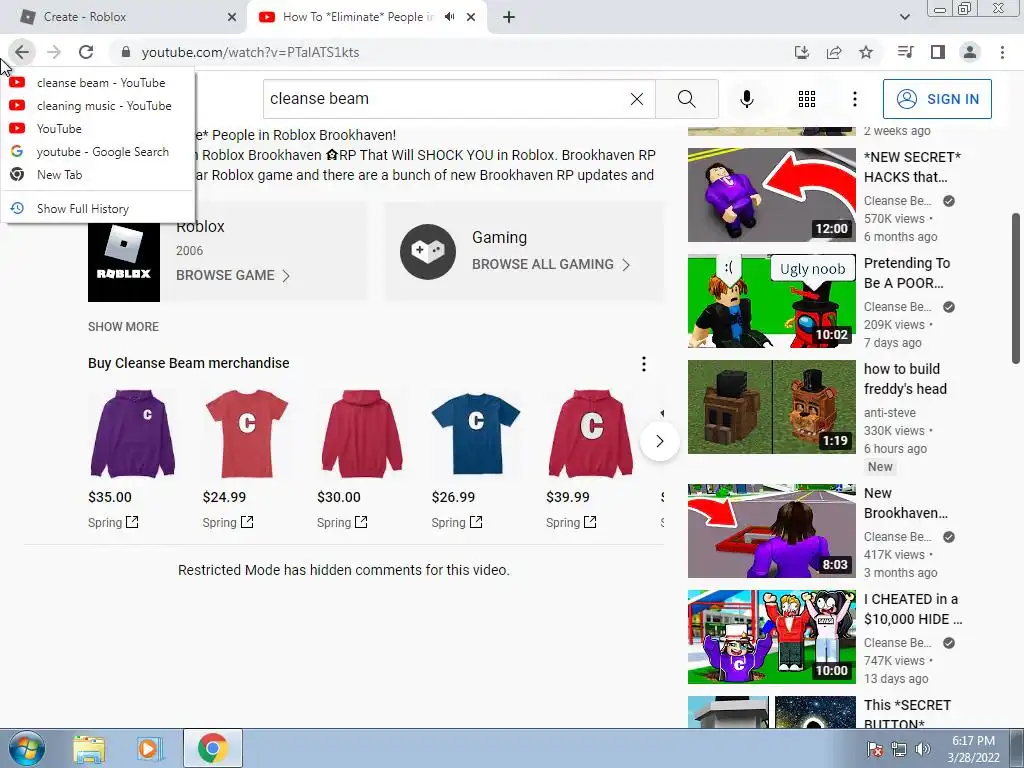The width and height of the screenshot is (1024, 768).
Task: Click the install app icon in address bar
Action: point(801,52)
